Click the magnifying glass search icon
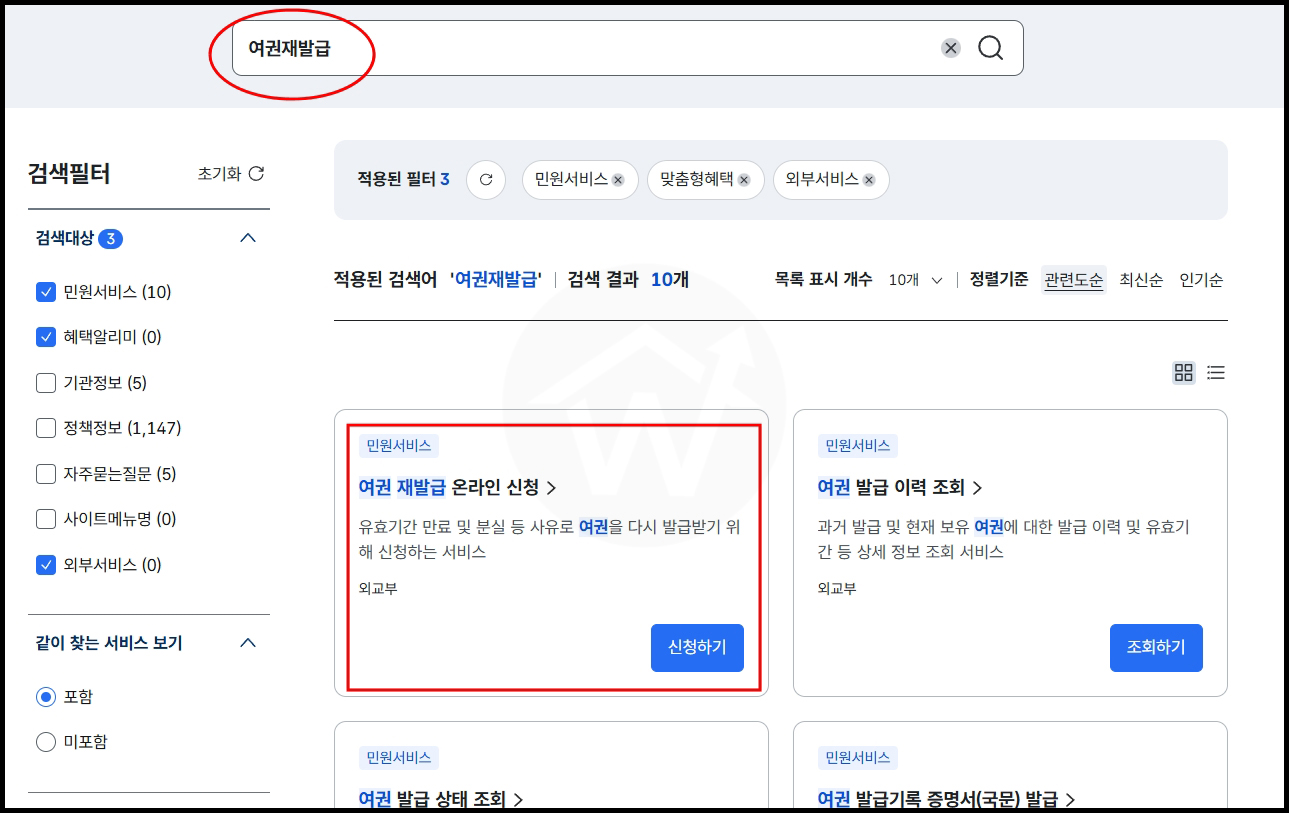The width and height of the screenshot is (1289, 813). 991,47
